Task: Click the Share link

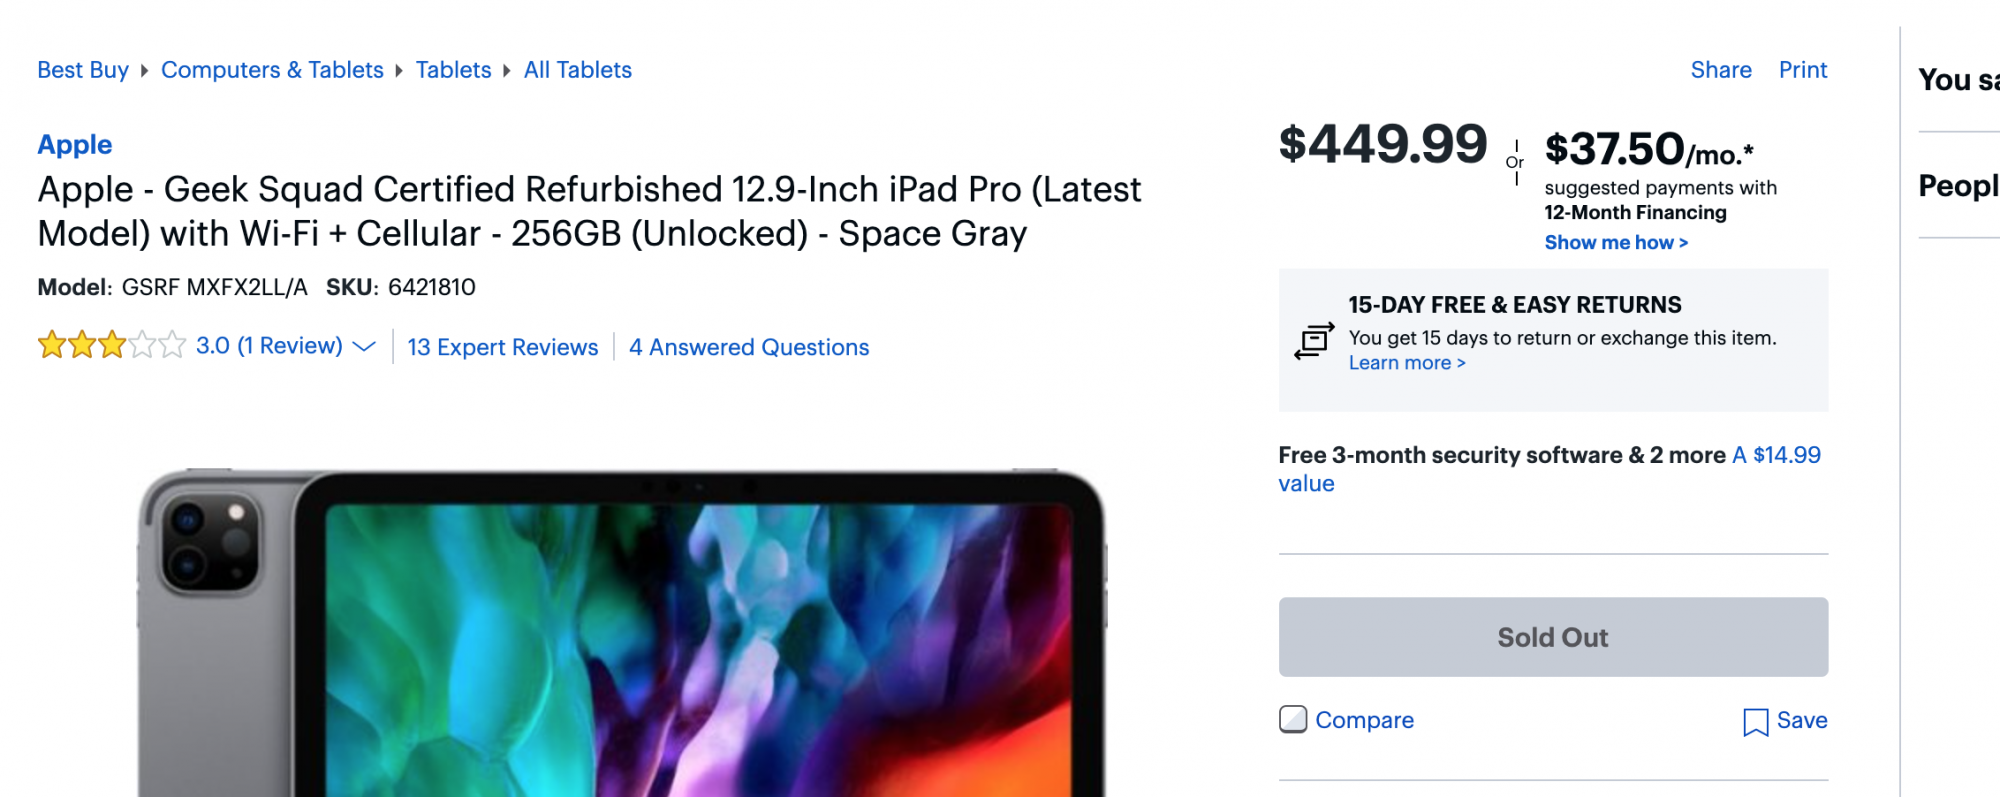Action: [x=1721, y=70]
